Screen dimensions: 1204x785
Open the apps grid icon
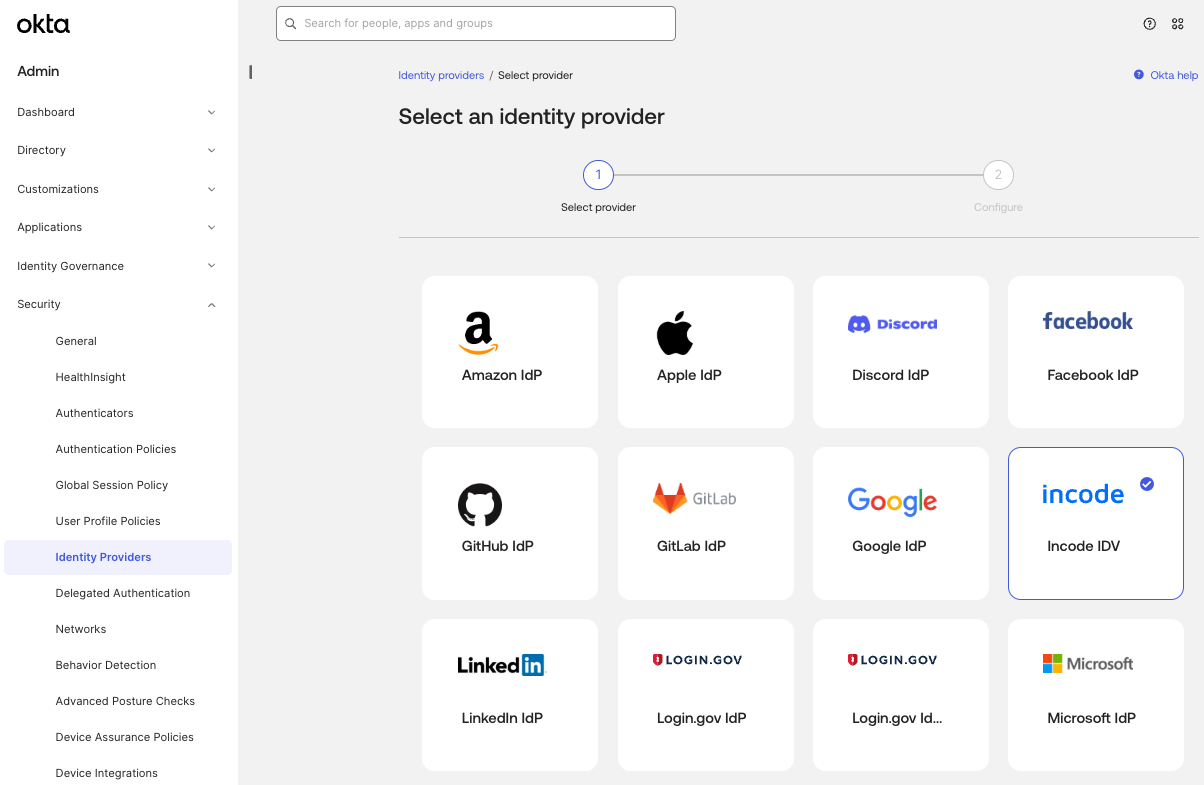(x=1177, y=24)
